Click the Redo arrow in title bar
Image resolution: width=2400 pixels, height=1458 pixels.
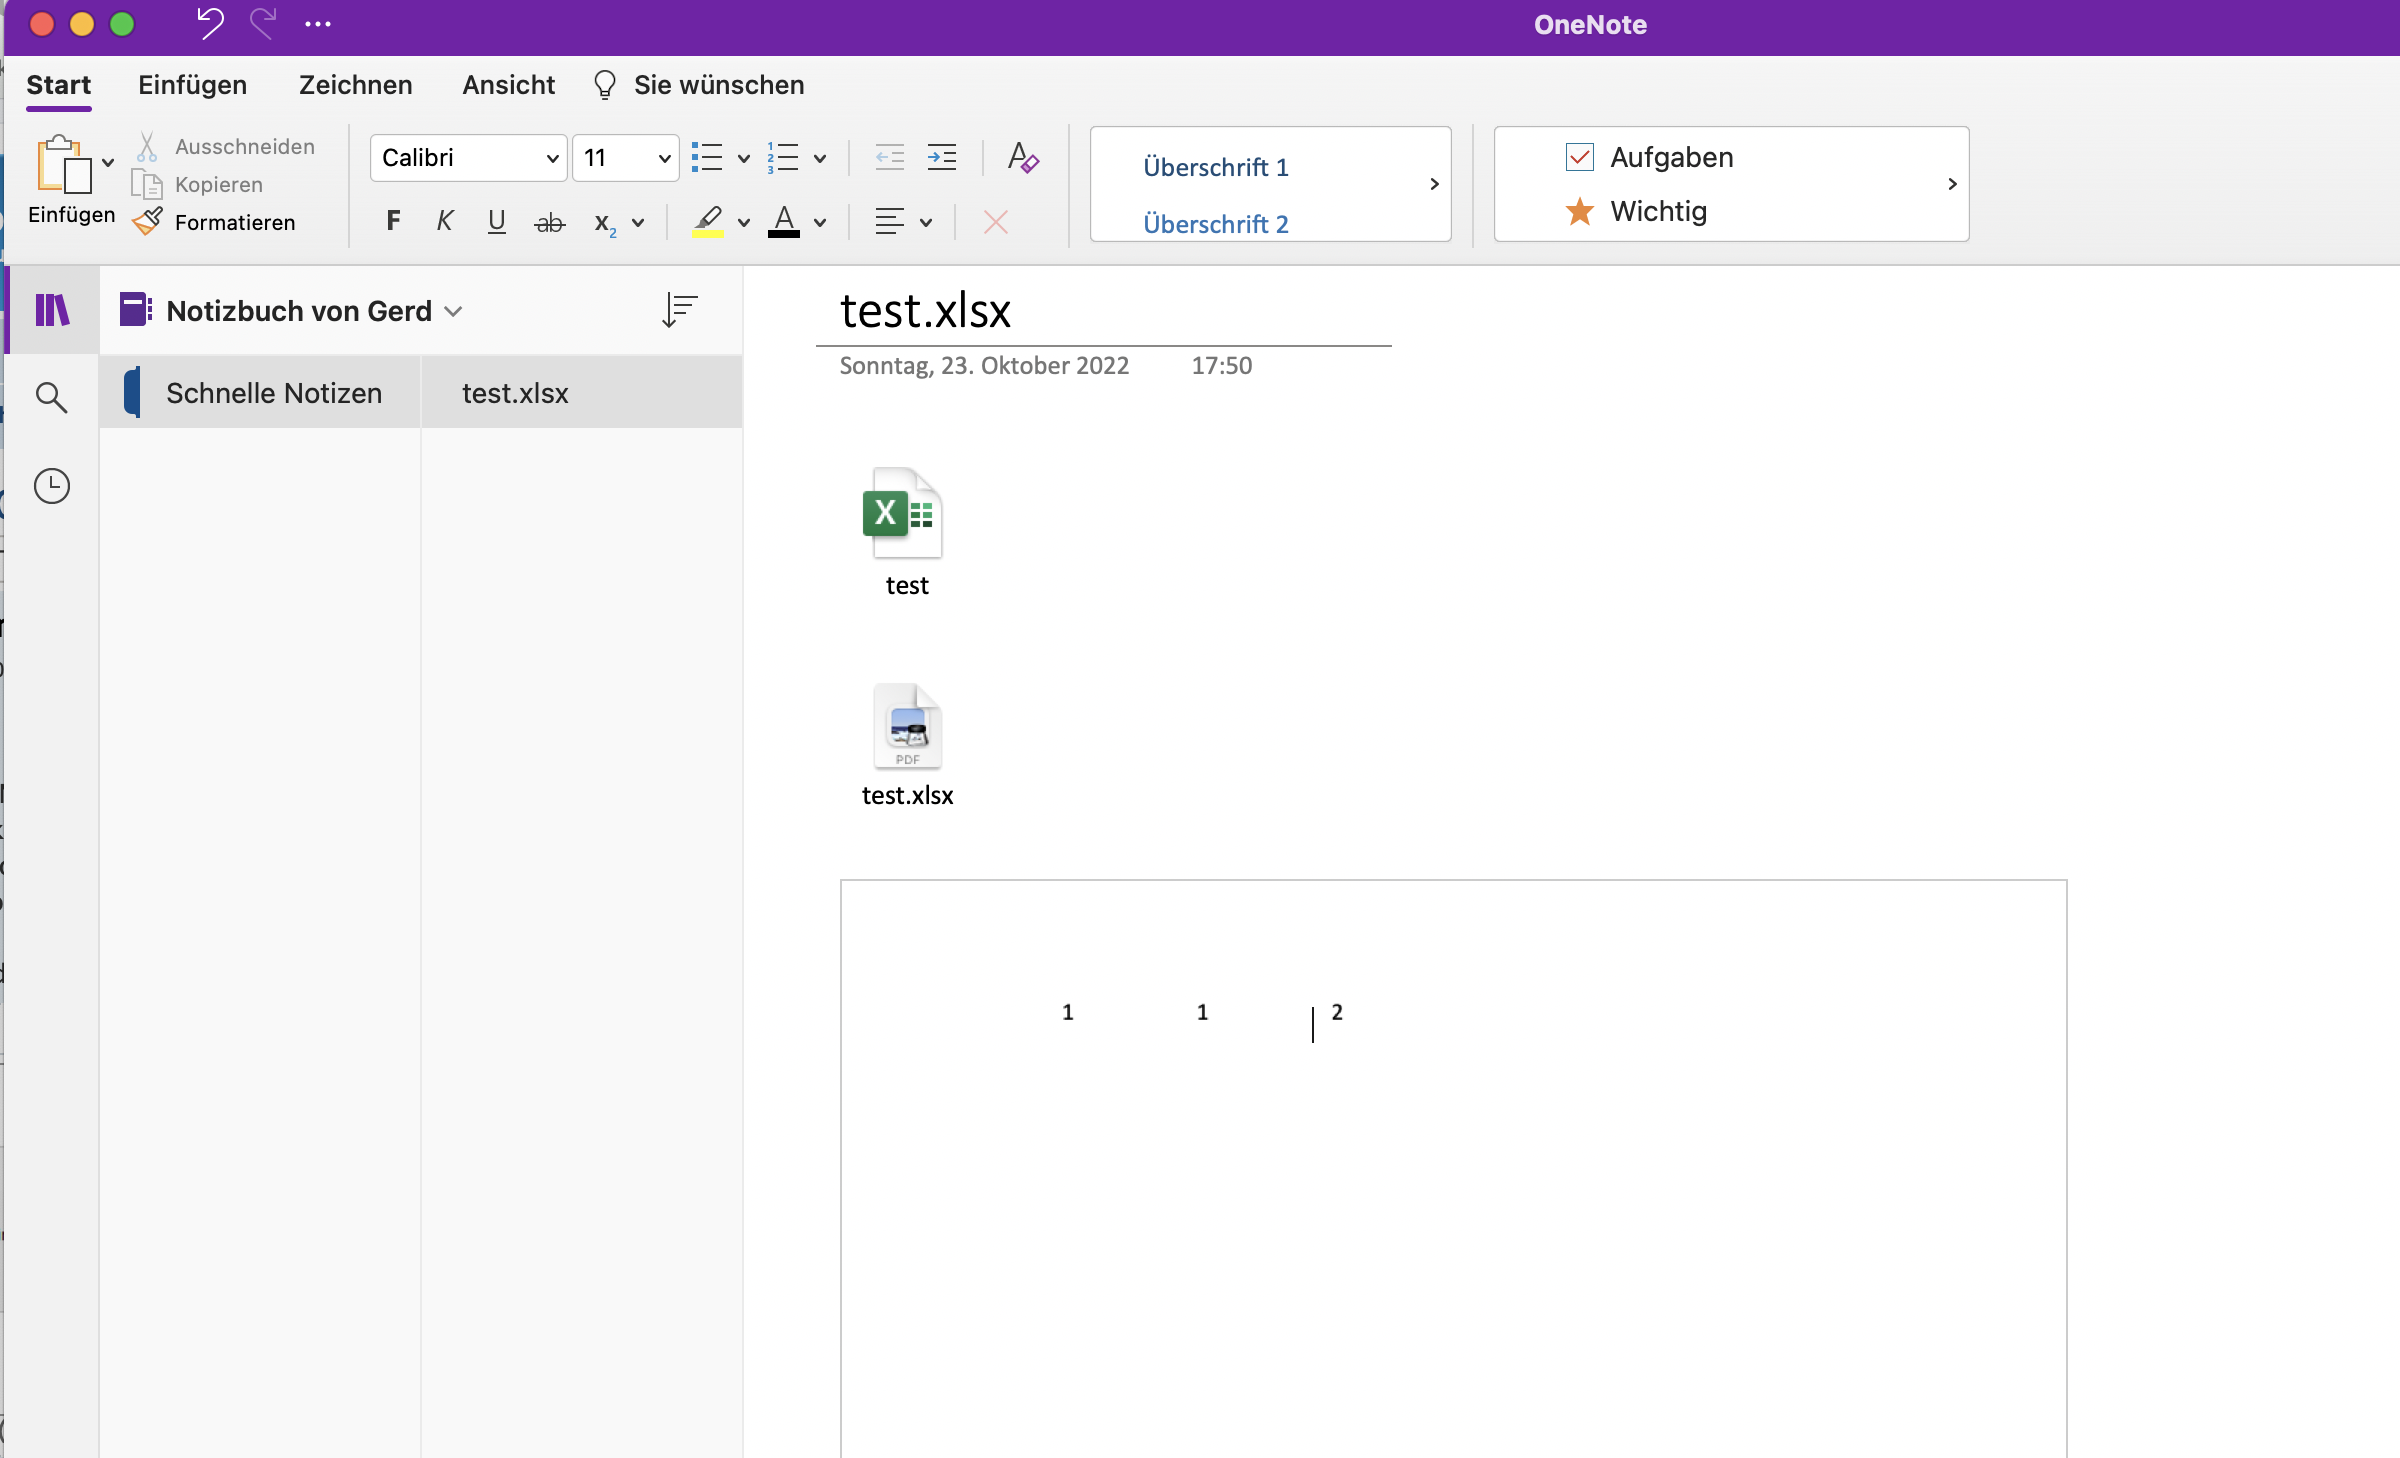click(262, 23)
